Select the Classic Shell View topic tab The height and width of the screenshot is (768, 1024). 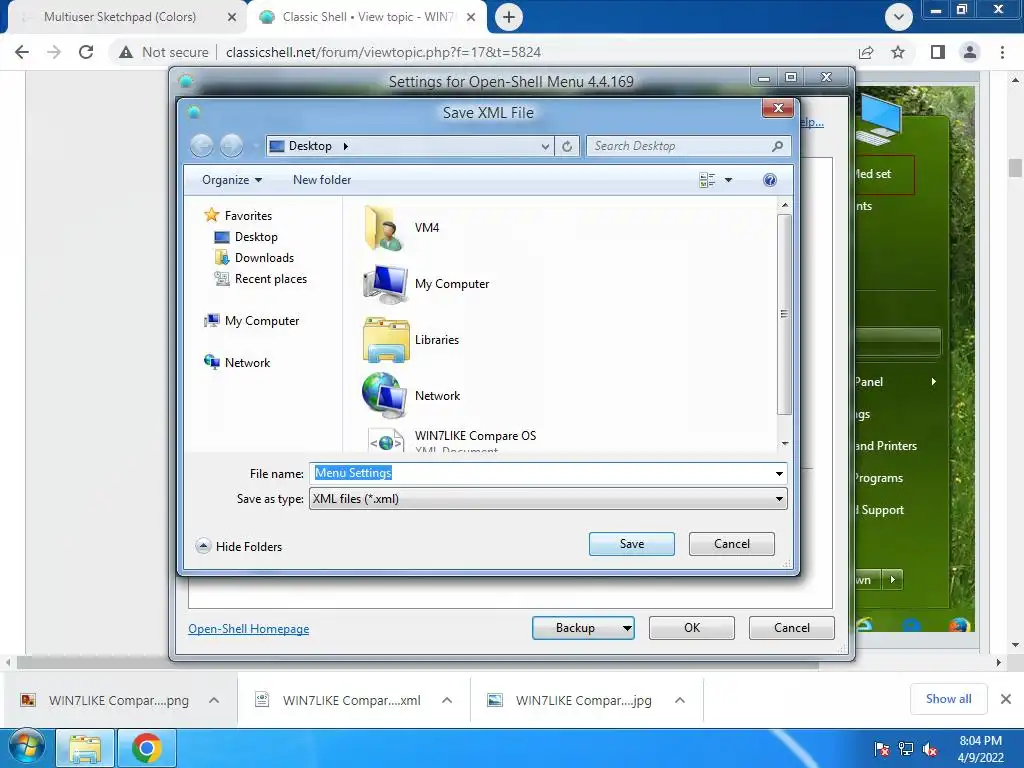coord(366,17)
